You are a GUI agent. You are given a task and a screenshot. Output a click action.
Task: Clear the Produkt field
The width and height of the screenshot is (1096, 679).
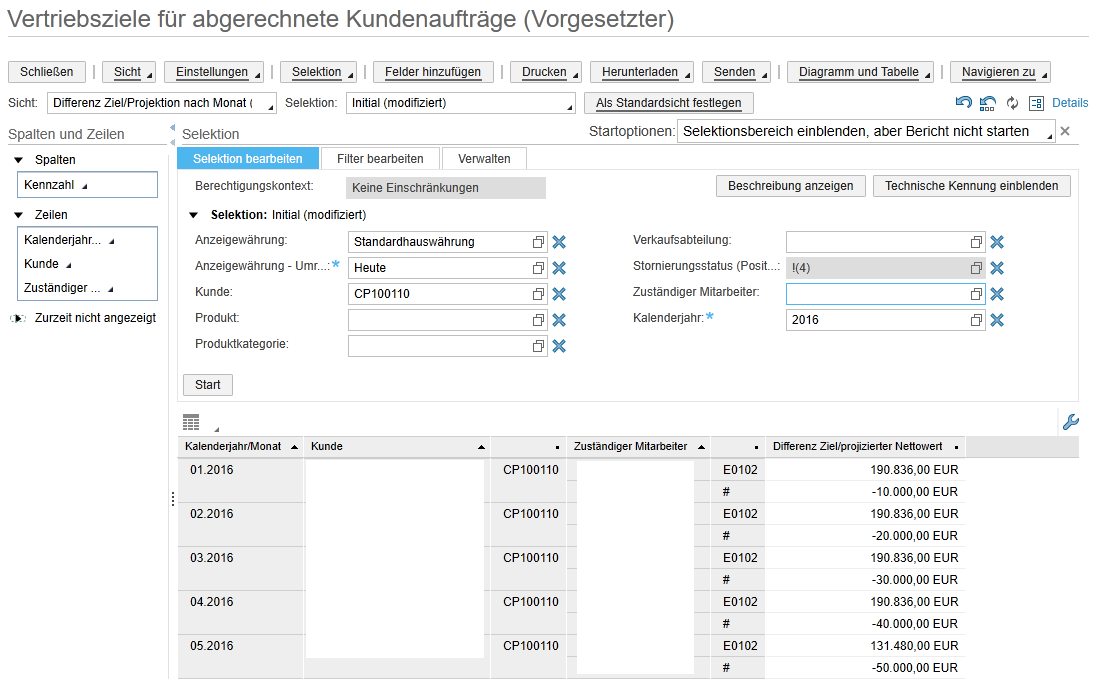(x=559, y=320)
